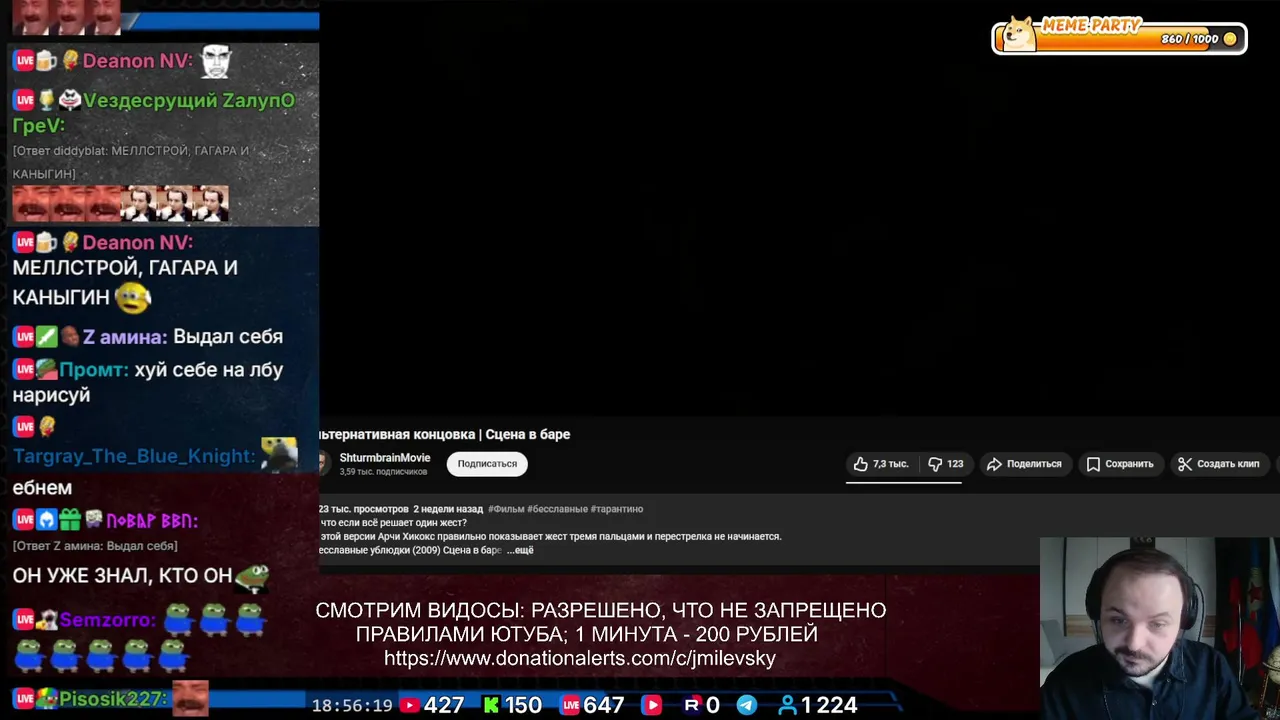Click the ПОВАР ВВП chat username

click(x=152, y=521)
